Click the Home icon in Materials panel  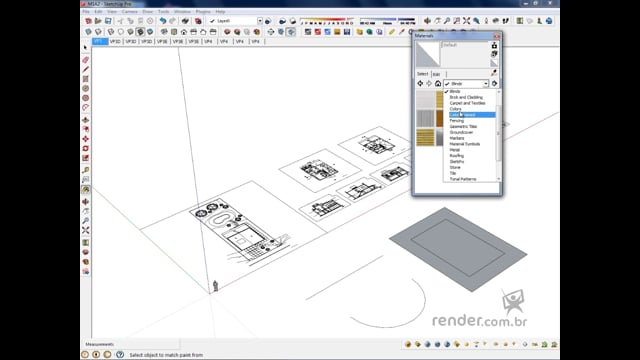coord(438,84)
